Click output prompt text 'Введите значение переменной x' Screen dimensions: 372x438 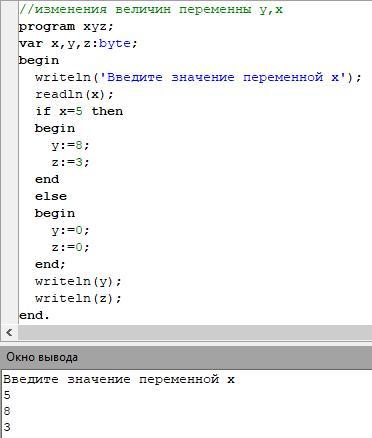tap(119, 379)
